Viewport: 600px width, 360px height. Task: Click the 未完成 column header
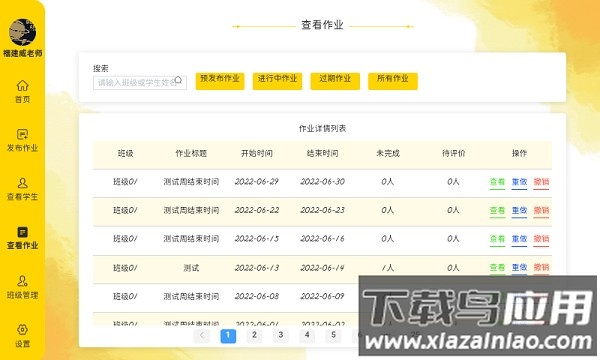(388, 153)
